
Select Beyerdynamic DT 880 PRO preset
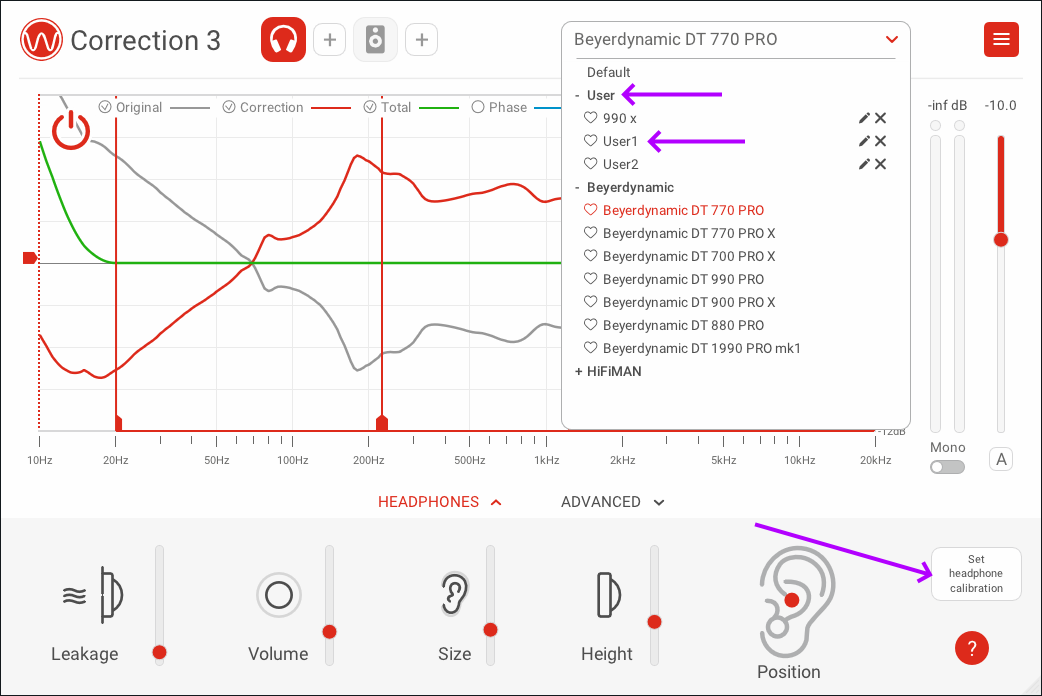(x=683, y=325)
